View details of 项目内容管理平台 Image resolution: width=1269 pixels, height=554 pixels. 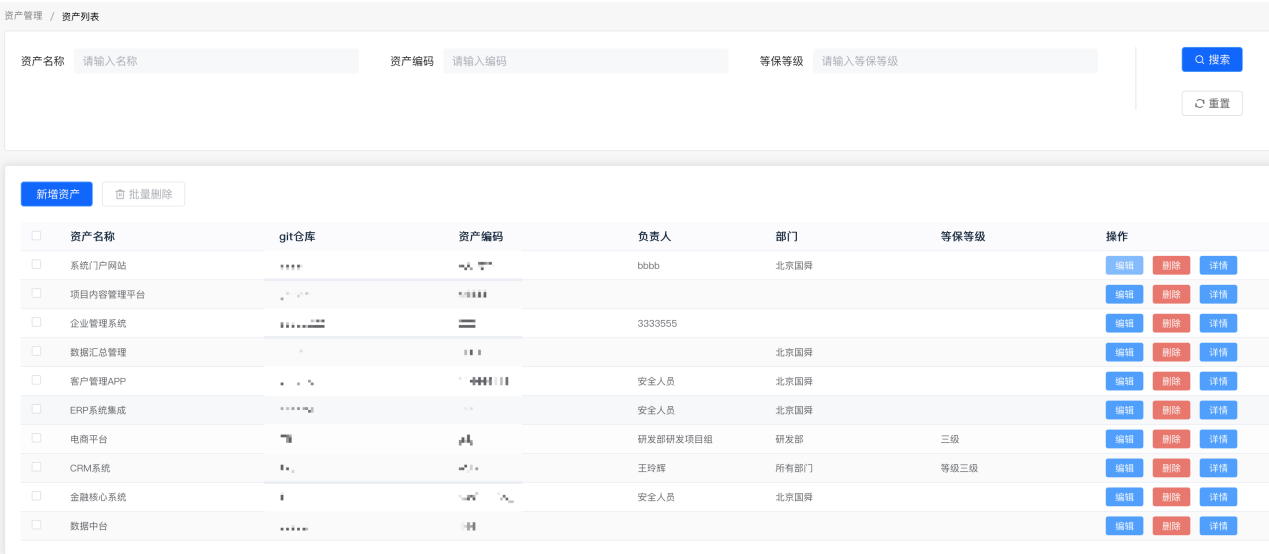1218,294
